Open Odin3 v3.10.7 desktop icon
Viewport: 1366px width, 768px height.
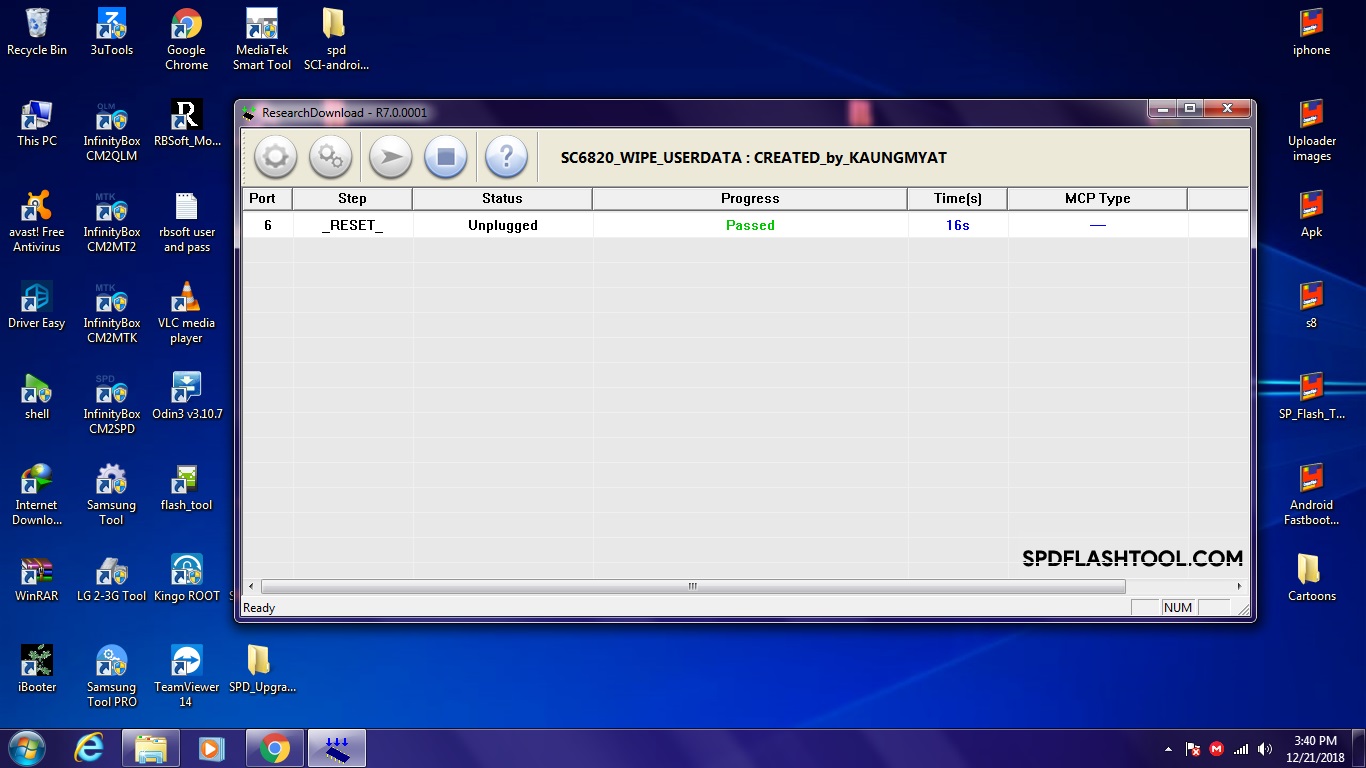[x=187, y=396]
